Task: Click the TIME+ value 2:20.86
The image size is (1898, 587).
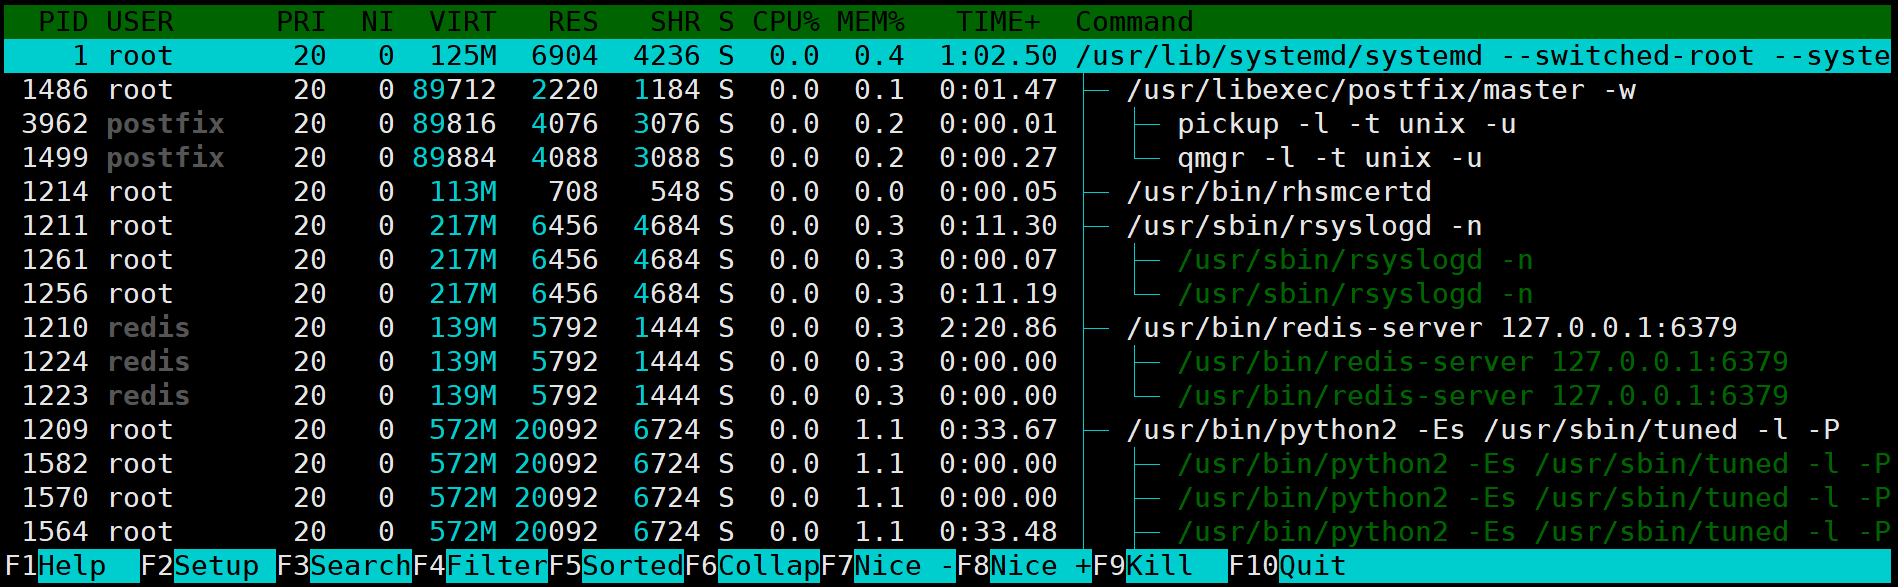Action: pos(998,328)
